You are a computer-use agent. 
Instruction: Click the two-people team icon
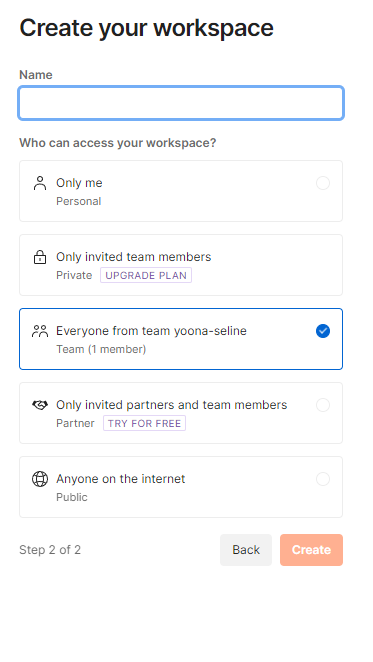40,331
